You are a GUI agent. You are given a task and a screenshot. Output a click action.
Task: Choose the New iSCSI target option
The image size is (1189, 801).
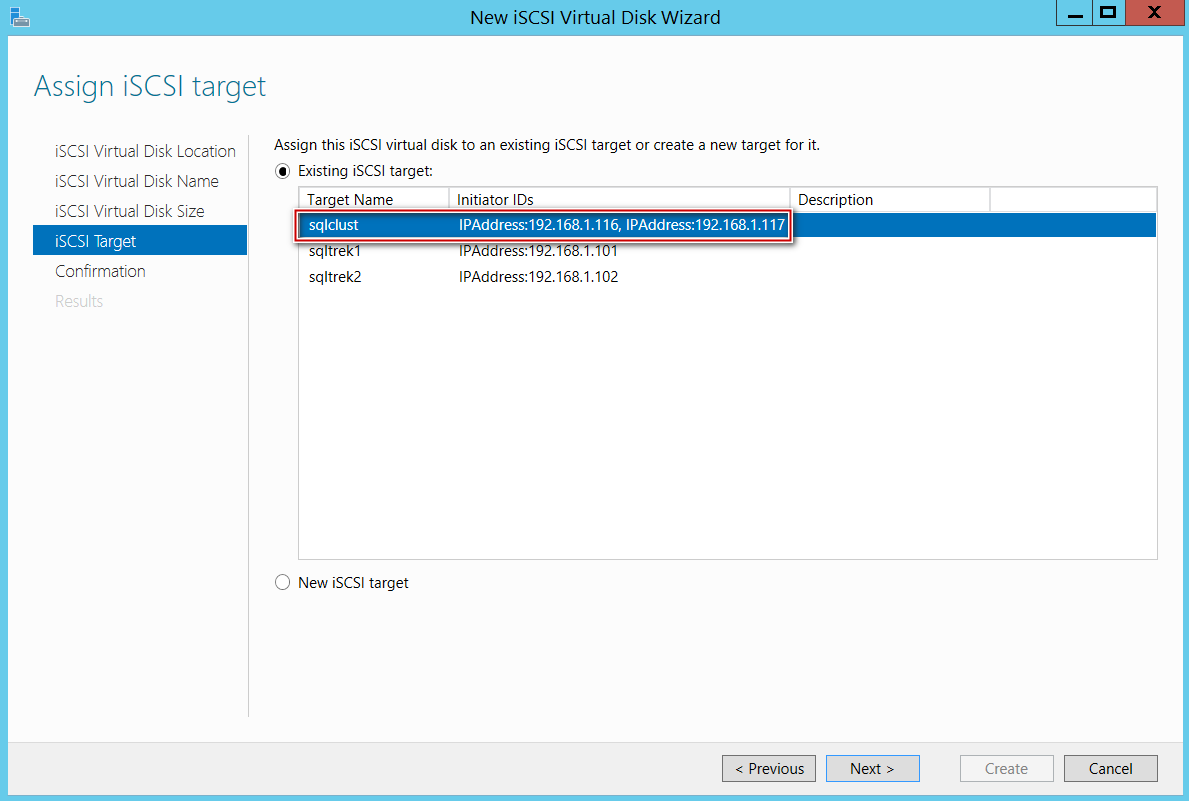283,583
